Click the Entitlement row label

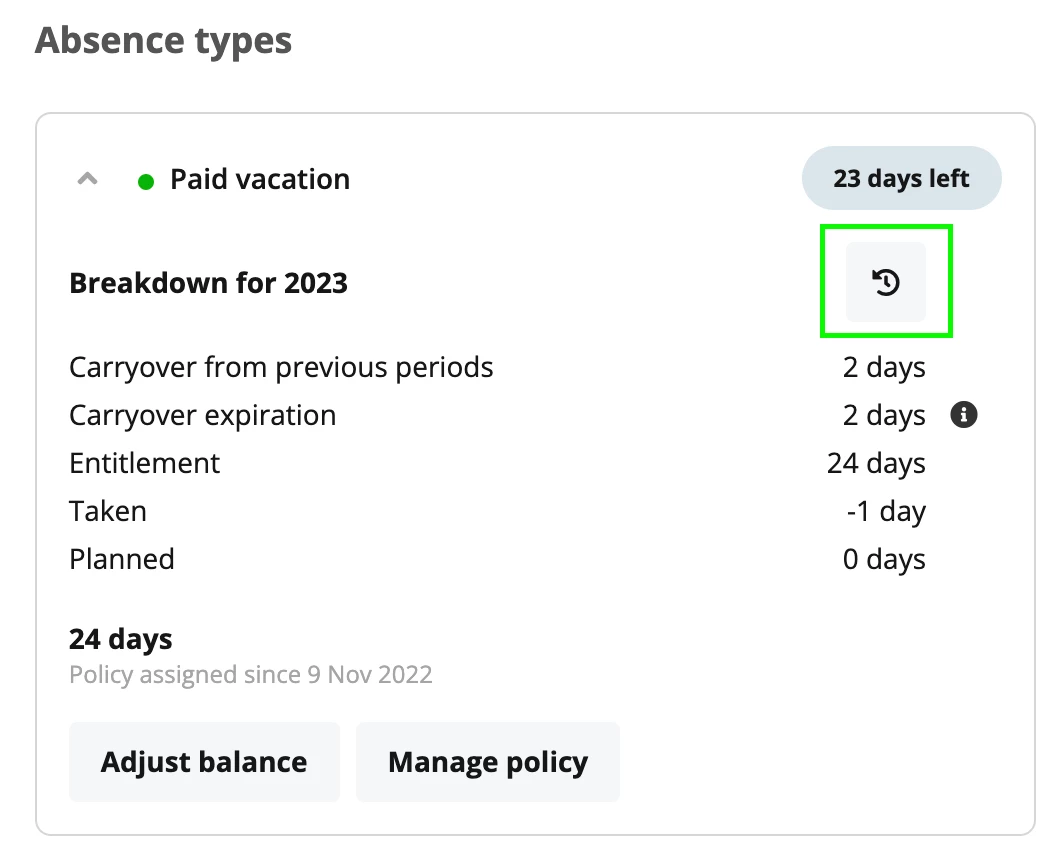point(144,463)
